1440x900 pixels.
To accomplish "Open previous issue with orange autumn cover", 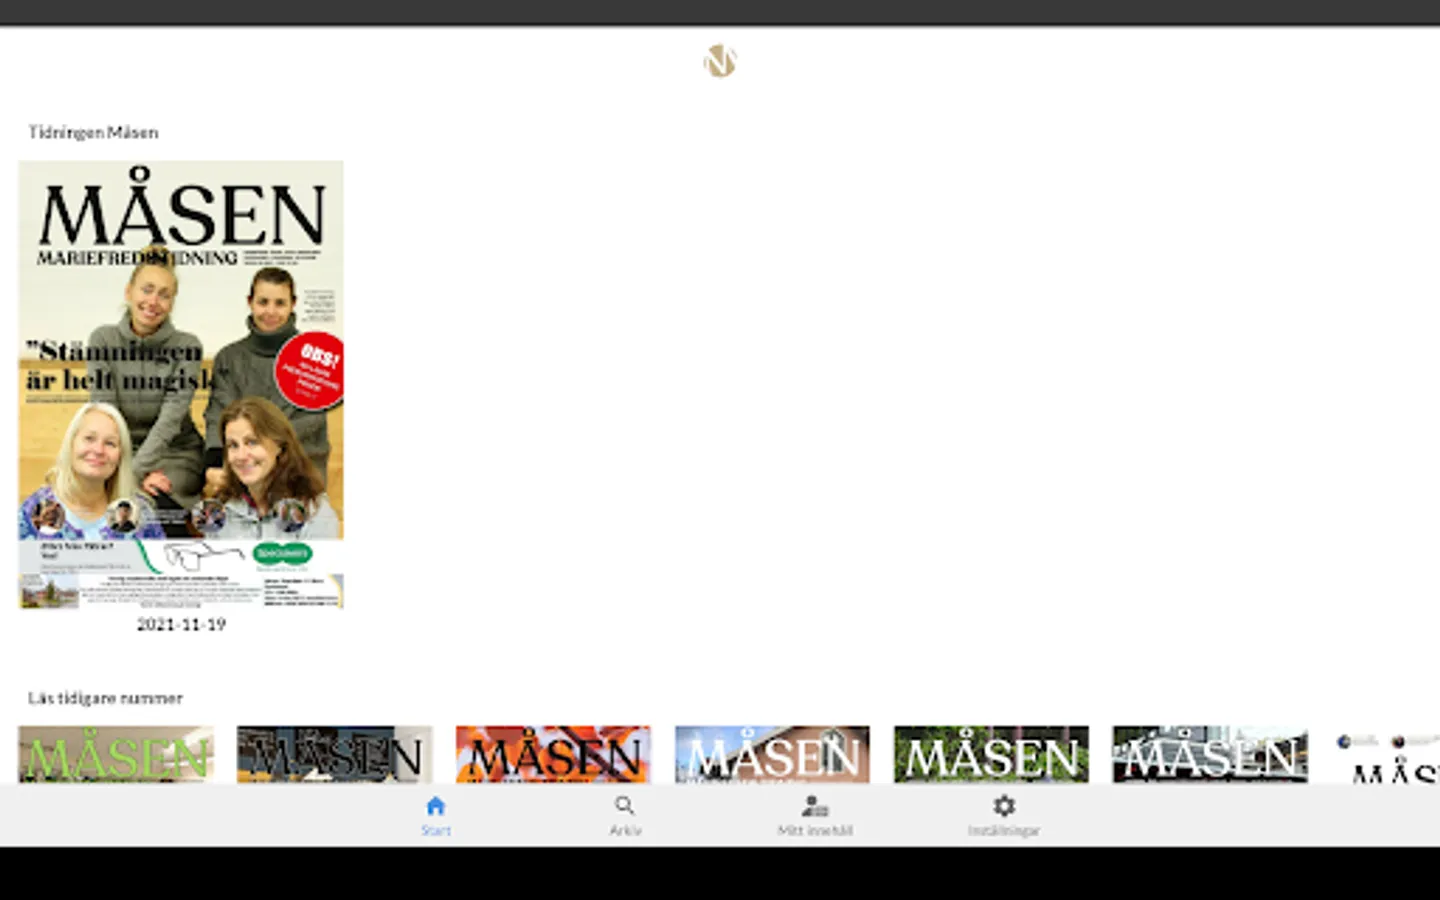I will [x=553, y=755].
